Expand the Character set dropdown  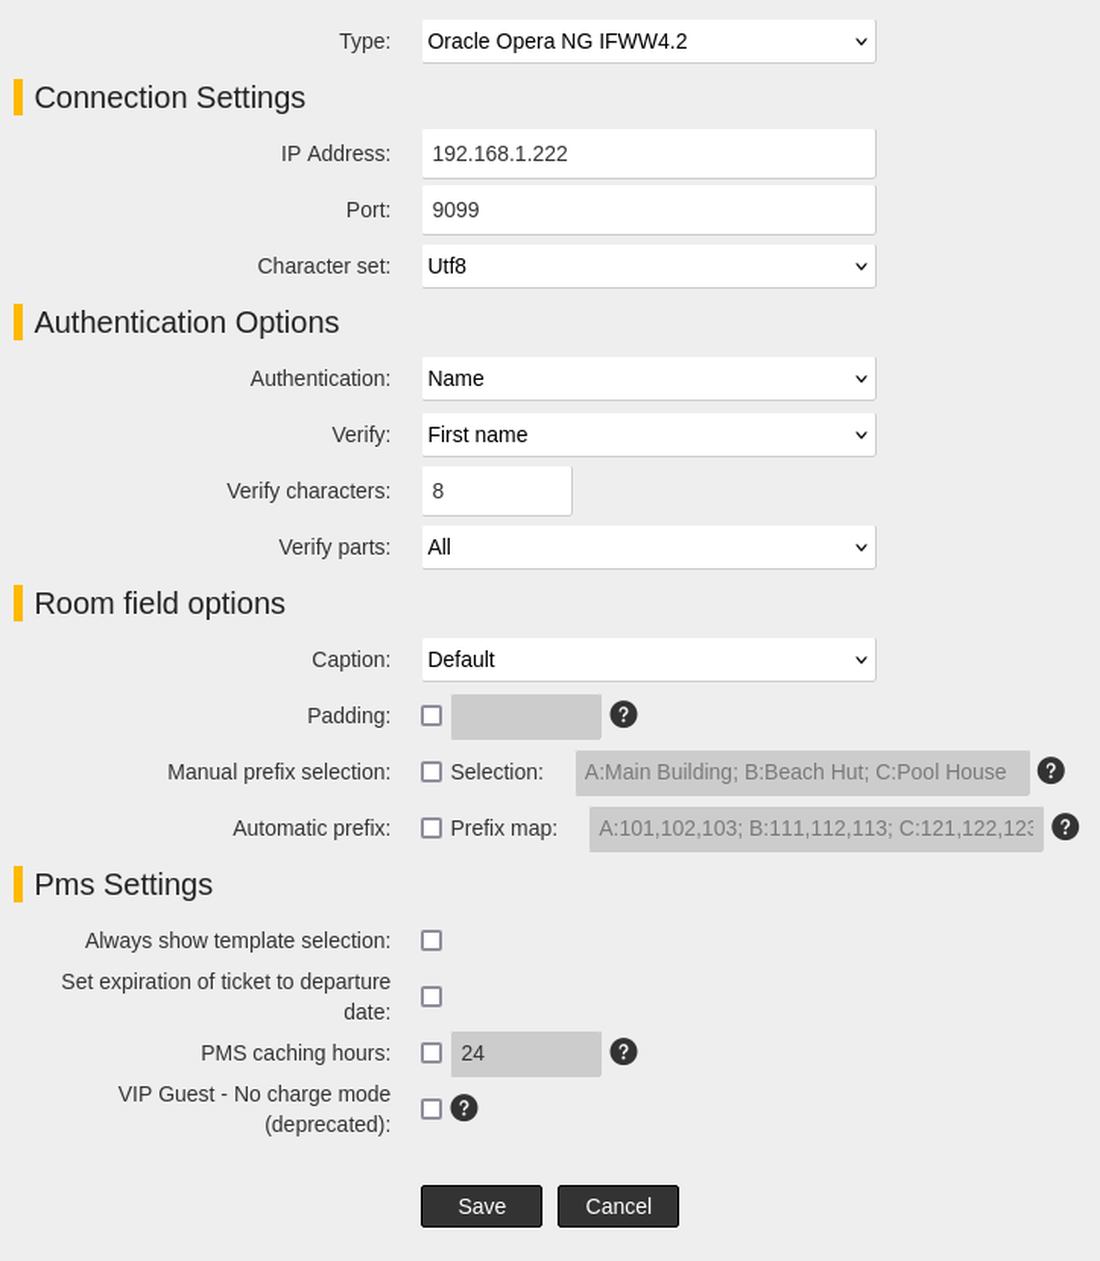click(x=648, y=267)
